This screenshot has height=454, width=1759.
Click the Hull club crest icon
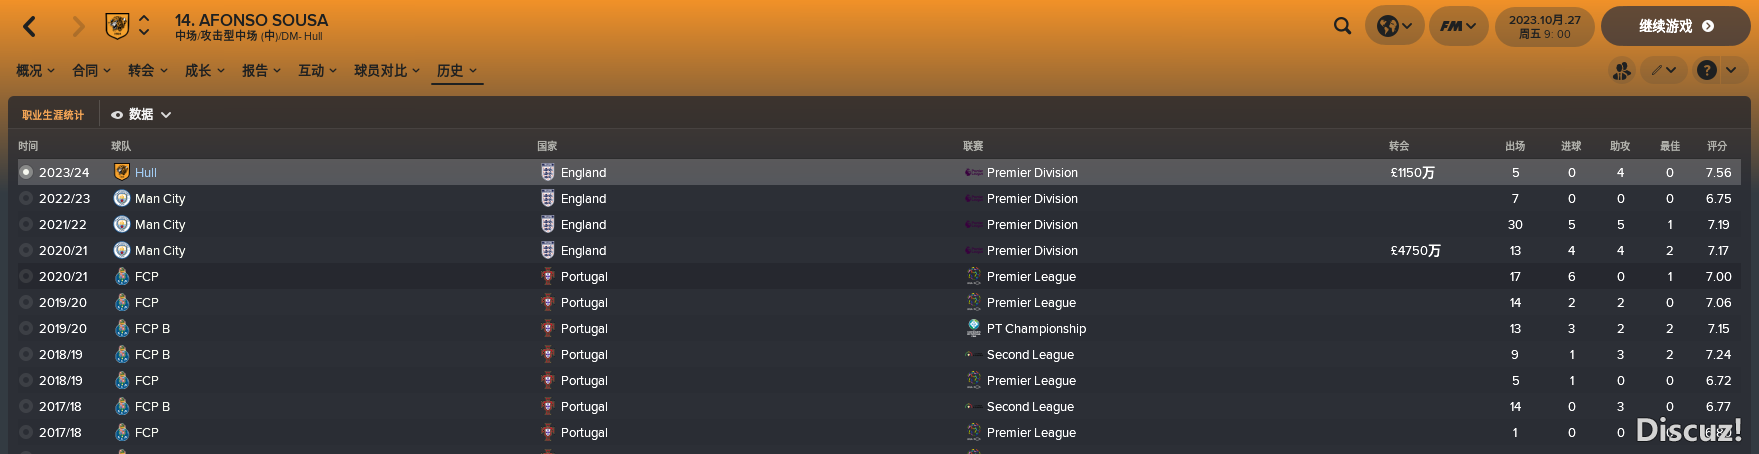click(117, 26)
